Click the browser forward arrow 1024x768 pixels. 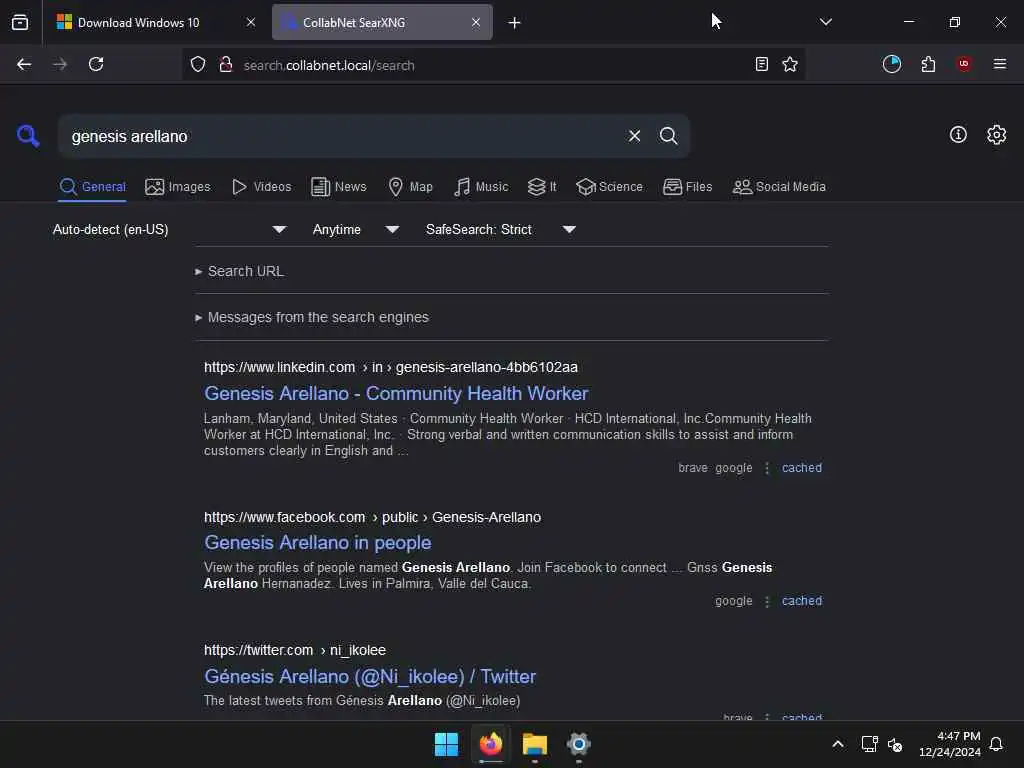click(59, 64)
